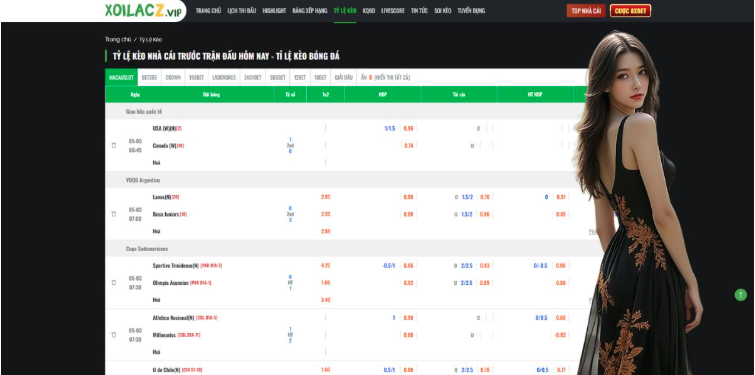The height and width of the screenshot is (375, 755).
Task: Click the Boca Juniors team name
Action: [166, 214]
